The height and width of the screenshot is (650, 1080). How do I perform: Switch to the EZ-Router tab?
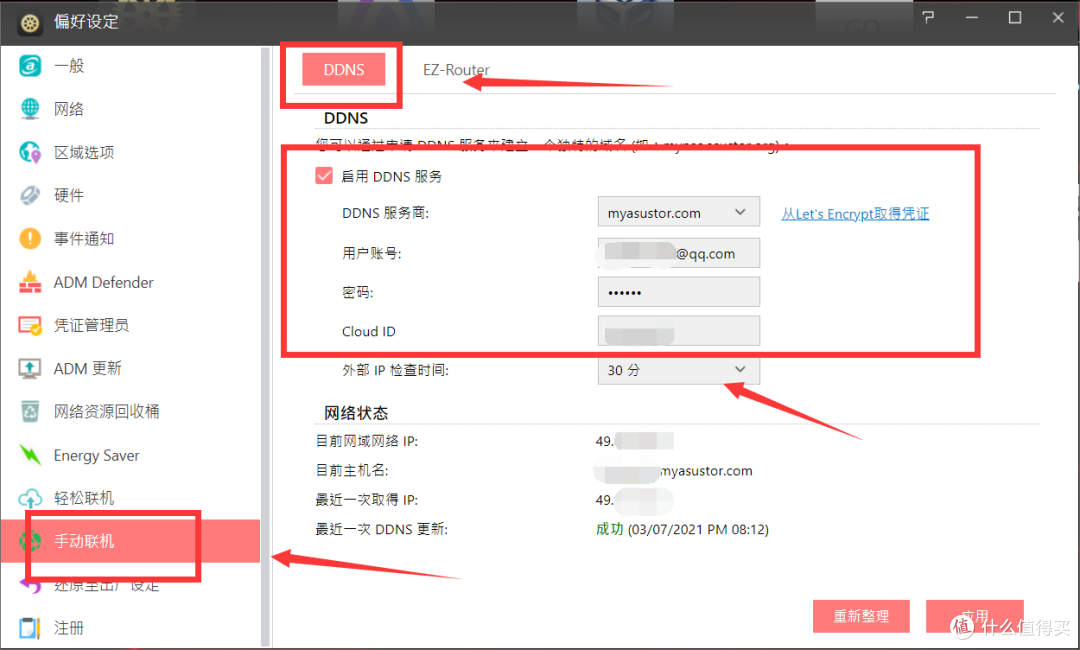(456, 69)
